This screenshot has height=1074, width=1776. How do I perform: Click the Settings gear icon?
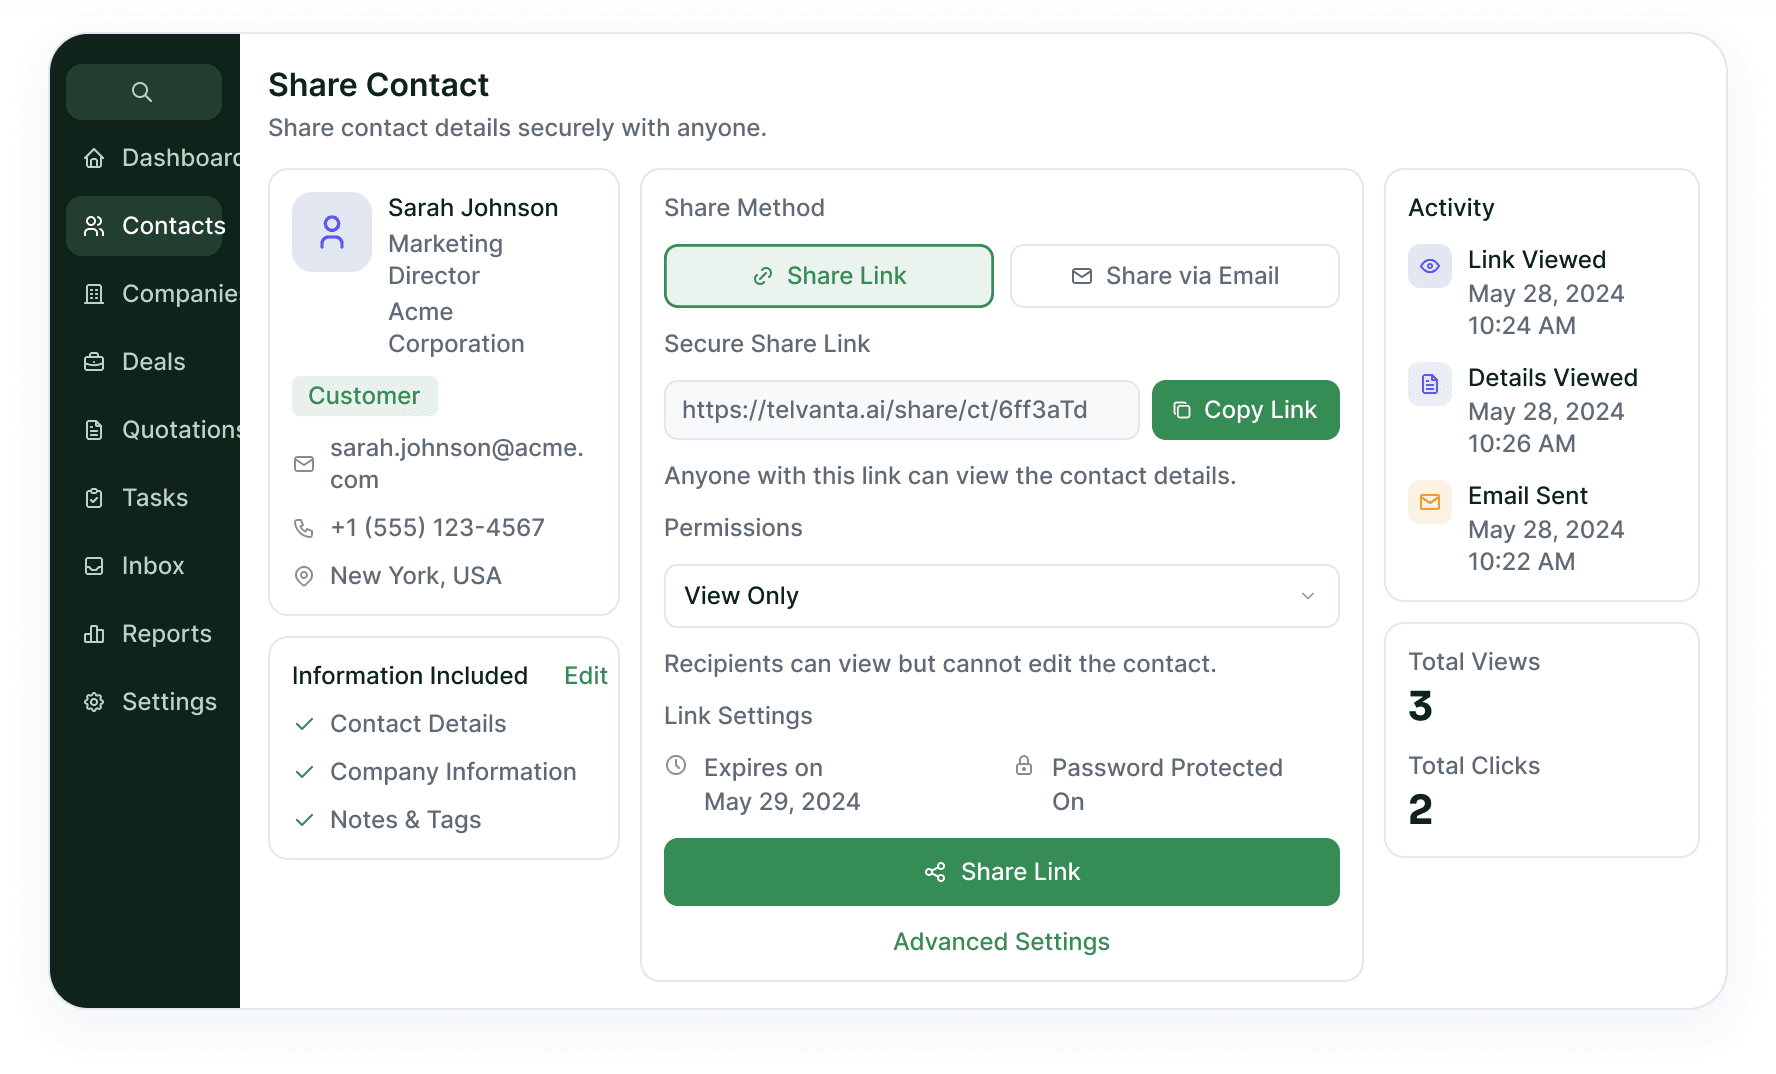tap(94, 702)
